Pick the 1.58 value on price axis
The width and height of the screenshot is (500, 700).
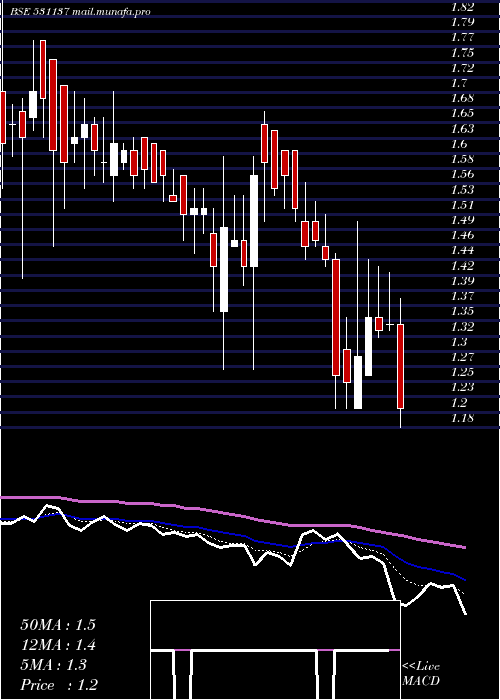[462, 159]
